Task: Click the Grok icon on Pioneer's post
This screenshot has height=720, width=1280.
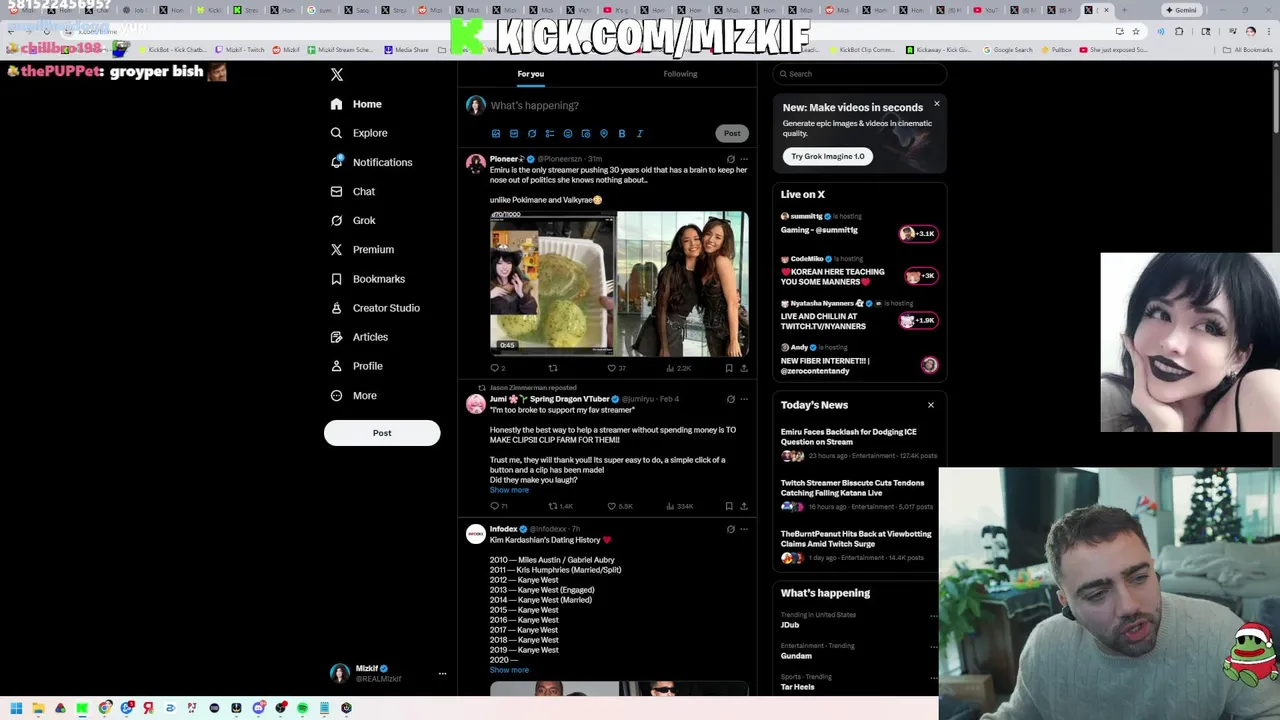Action: click(x=730, y=159)
